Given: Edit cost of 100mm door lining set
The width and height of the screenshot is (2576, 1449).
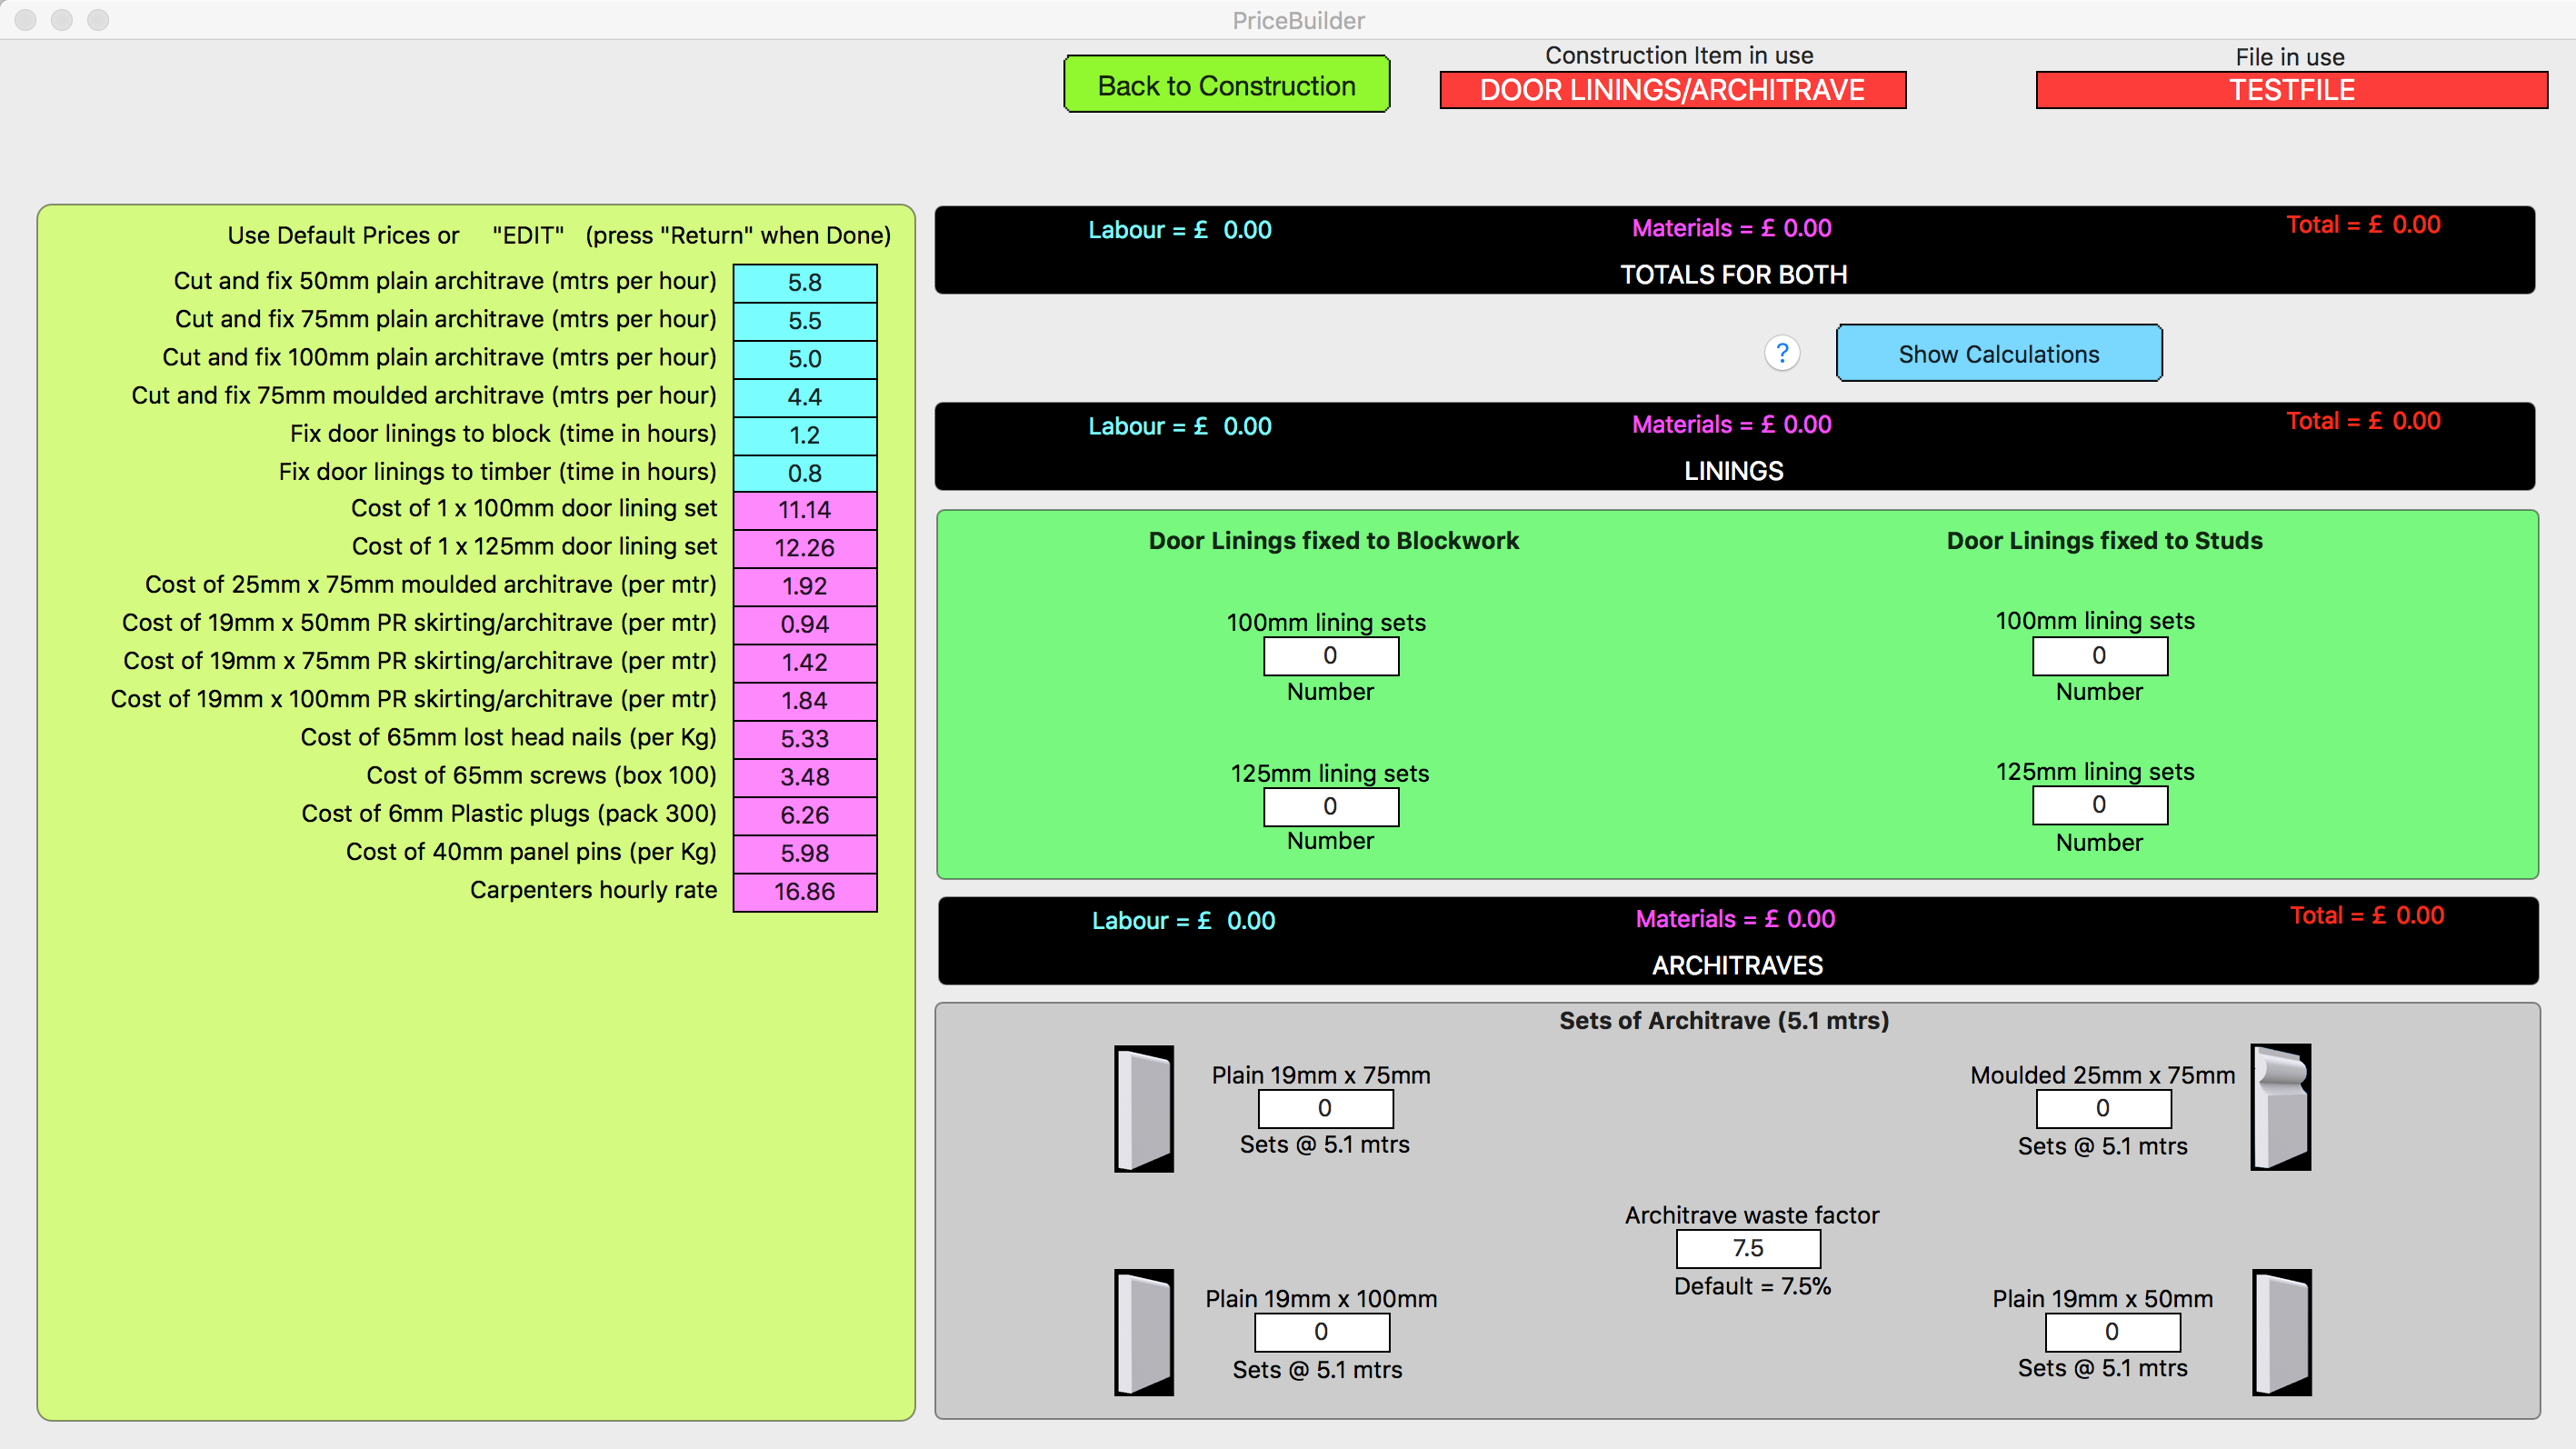Looking at the screenshot, I should (805, 510).
